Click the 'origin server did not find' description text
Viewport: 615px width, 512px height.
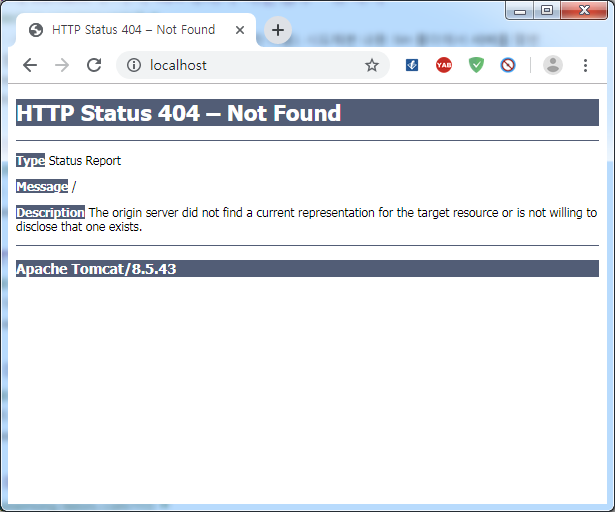click(x=306, y=219)
